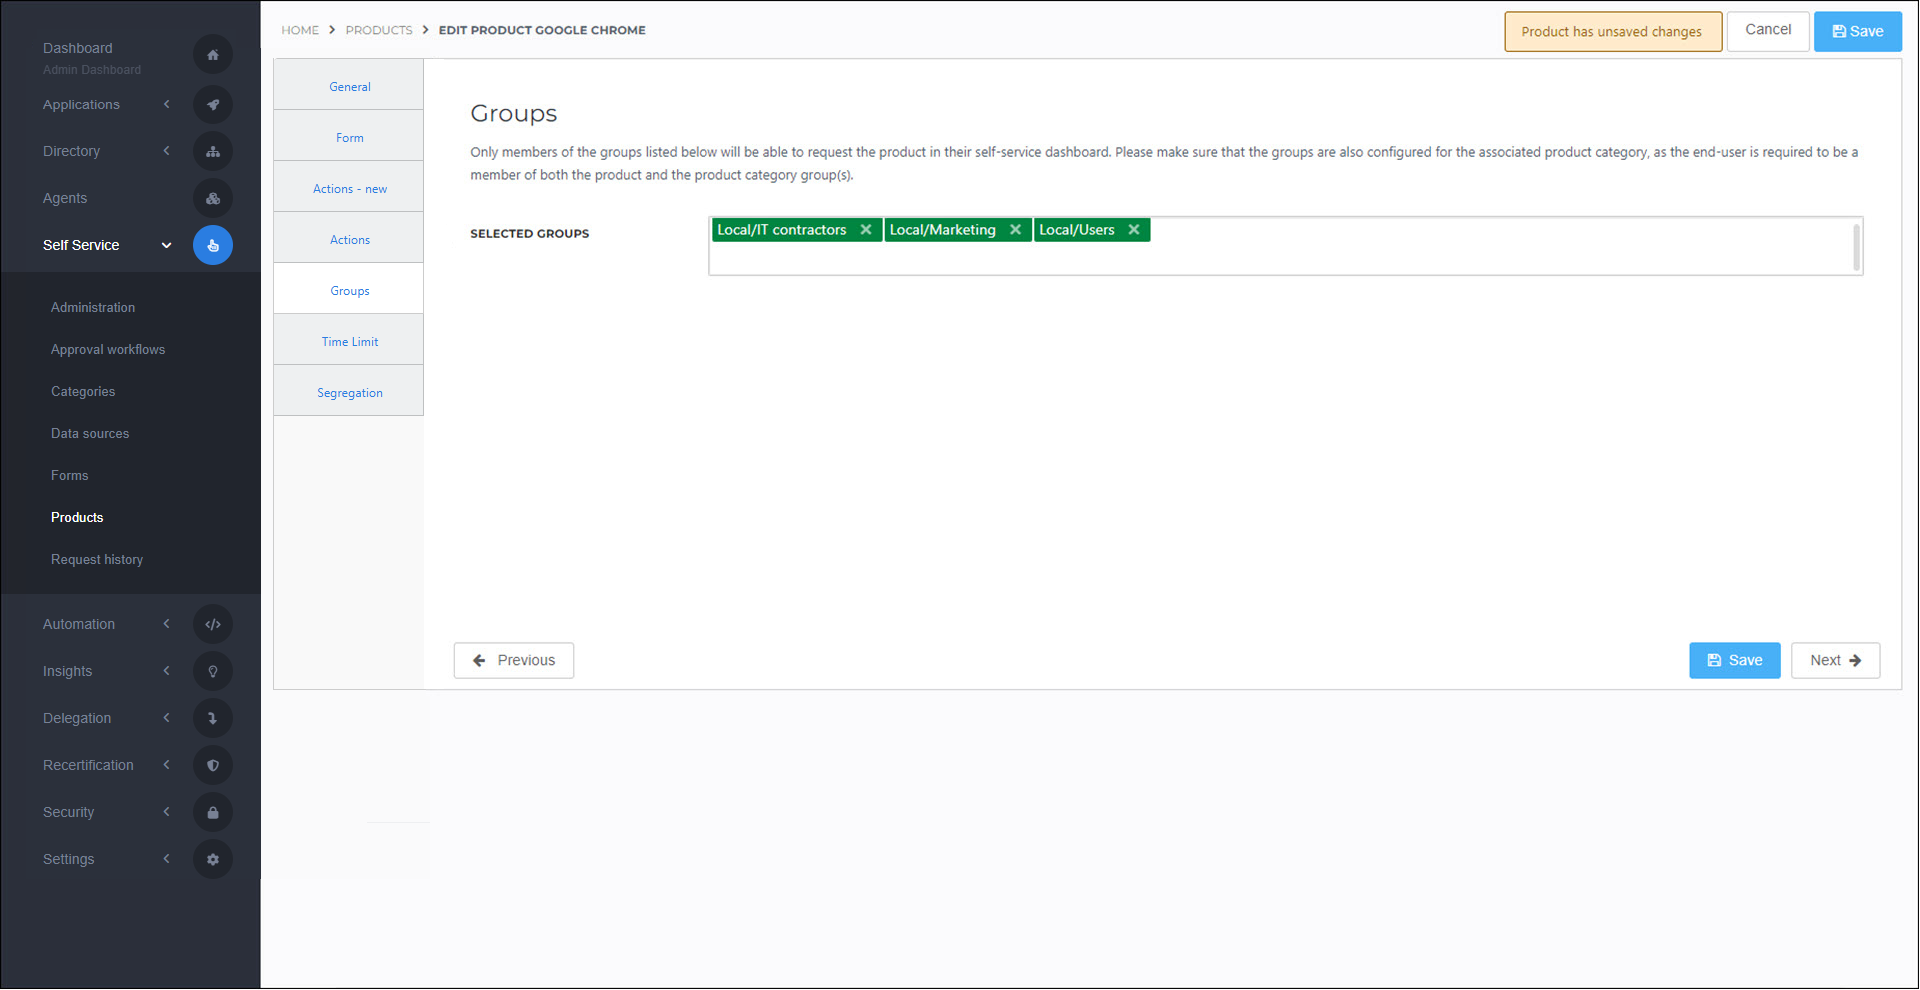Image resolution: width=1920 pixels, height=990 pixels.
Task: Click the Self Service droplet icon
Action: [x=213, y=245]
